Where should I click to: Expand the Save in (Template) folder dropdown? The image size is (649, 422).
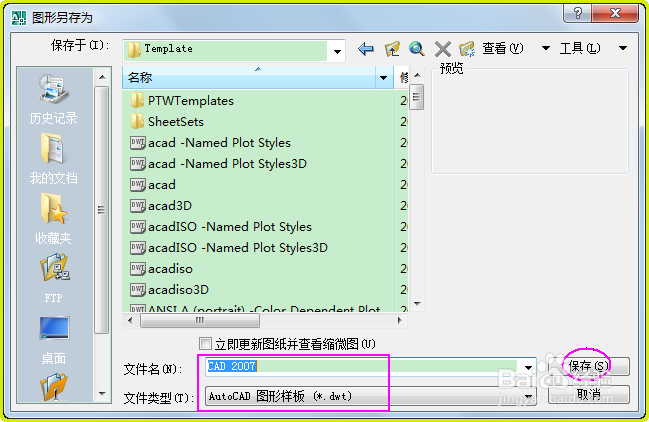pyautogui.click(x=337, y=51)
